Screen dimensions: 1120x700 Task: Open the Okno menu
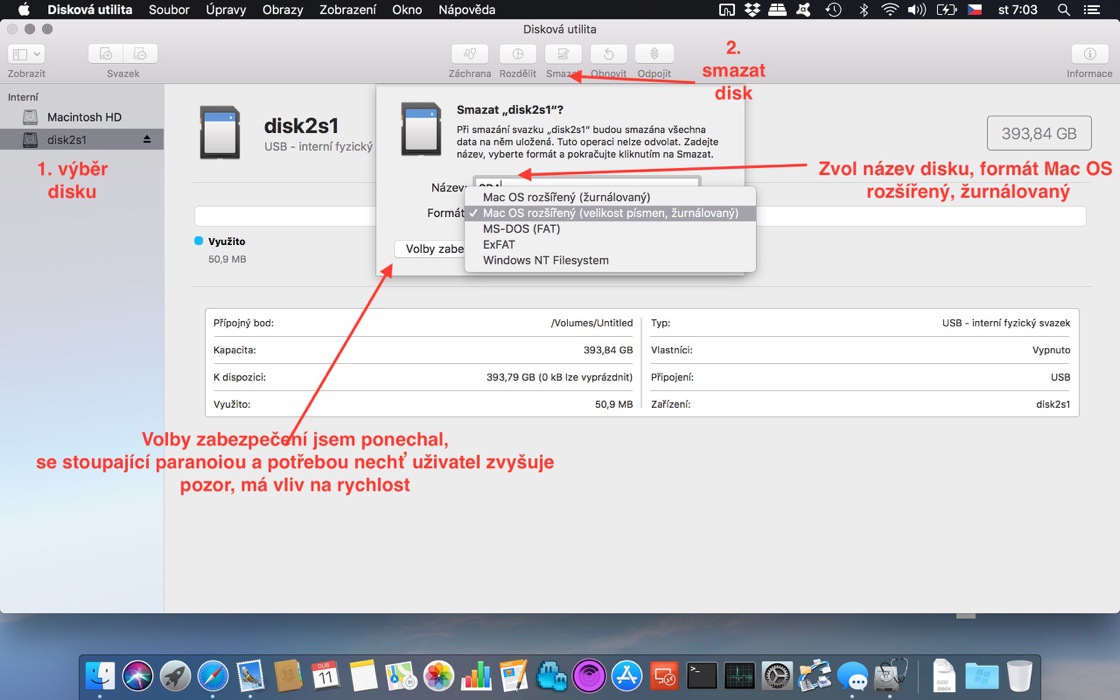pyautogui.click(x=407, y=9)
